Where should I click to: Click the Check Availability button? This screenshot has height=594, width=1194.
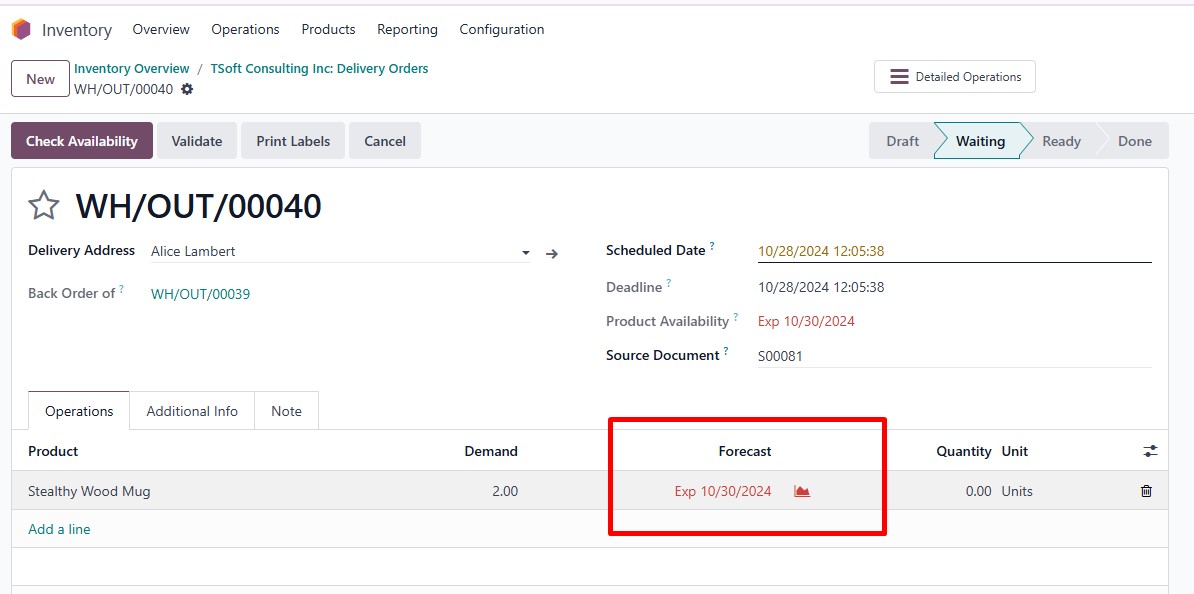click(x=81, y=141)
